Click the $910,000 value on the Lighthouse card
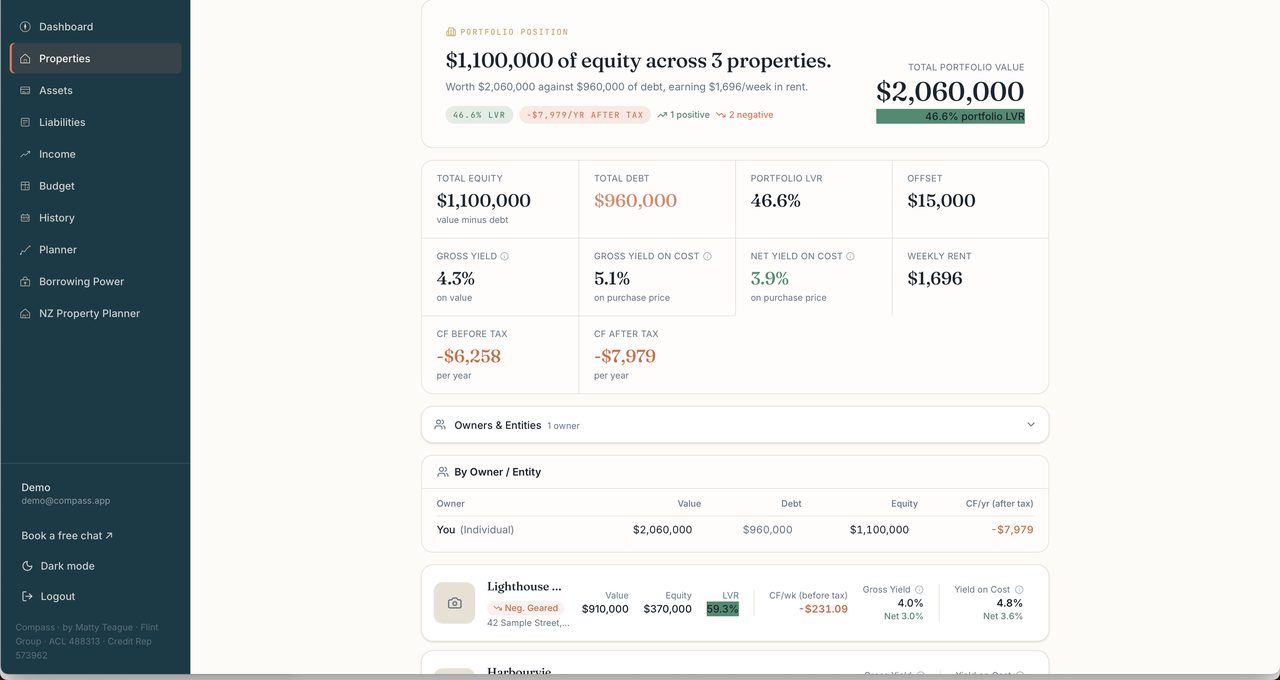The image size is (1280, 680). [x=605, y=609]
